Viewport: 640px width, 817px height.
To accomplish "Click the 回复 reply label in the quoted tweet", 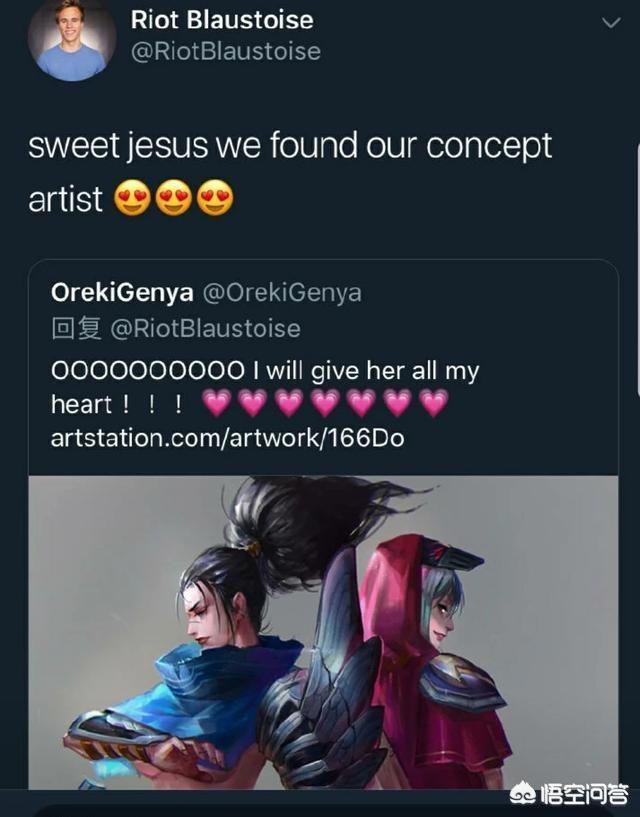I will [76, 328].
